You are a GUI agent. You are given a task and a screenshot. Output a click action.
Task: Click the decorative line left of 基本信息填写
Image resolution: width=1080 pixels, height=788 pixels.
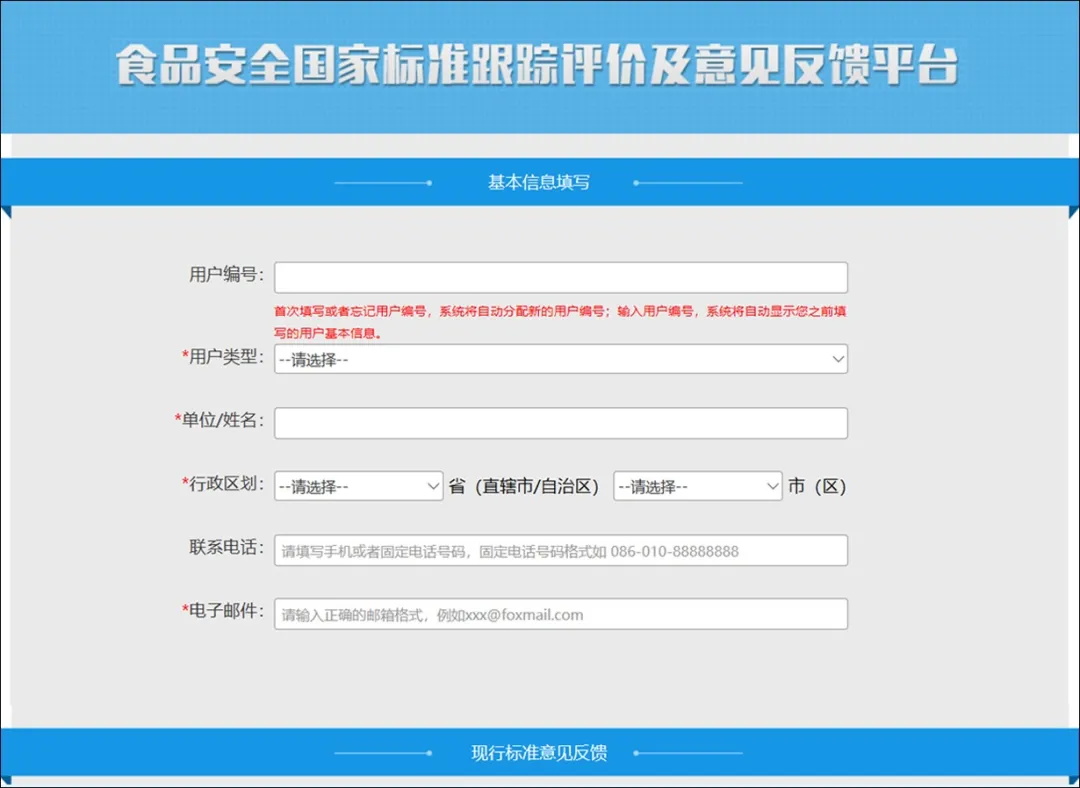[382, 183]
